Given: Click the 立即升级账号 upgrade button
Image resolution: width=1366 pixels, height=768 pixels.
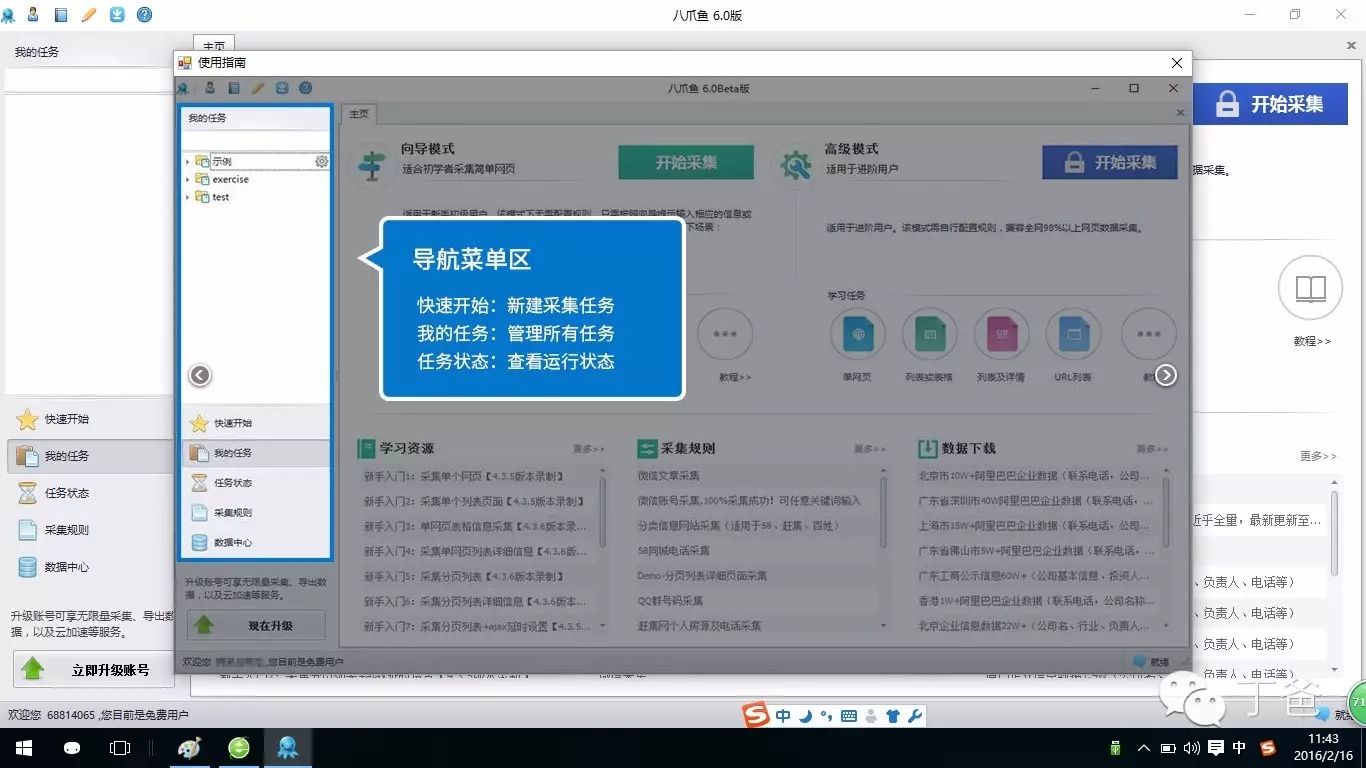Looking at the screenshot, I should point(93,670).
